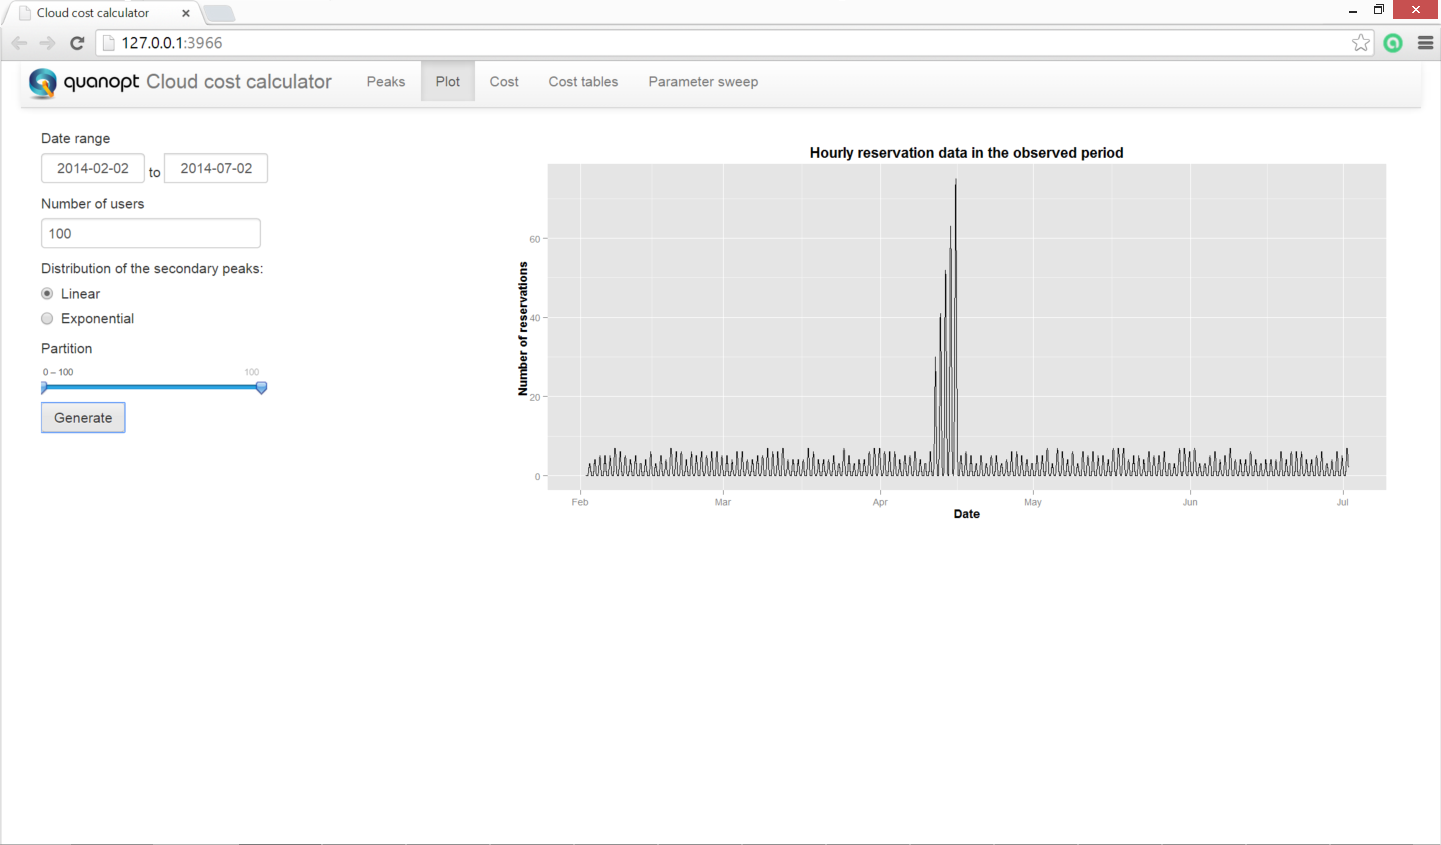The height and width of the screenshot is (845, 1441).
Task: Open the Cost tab
Action: (504, 82)
